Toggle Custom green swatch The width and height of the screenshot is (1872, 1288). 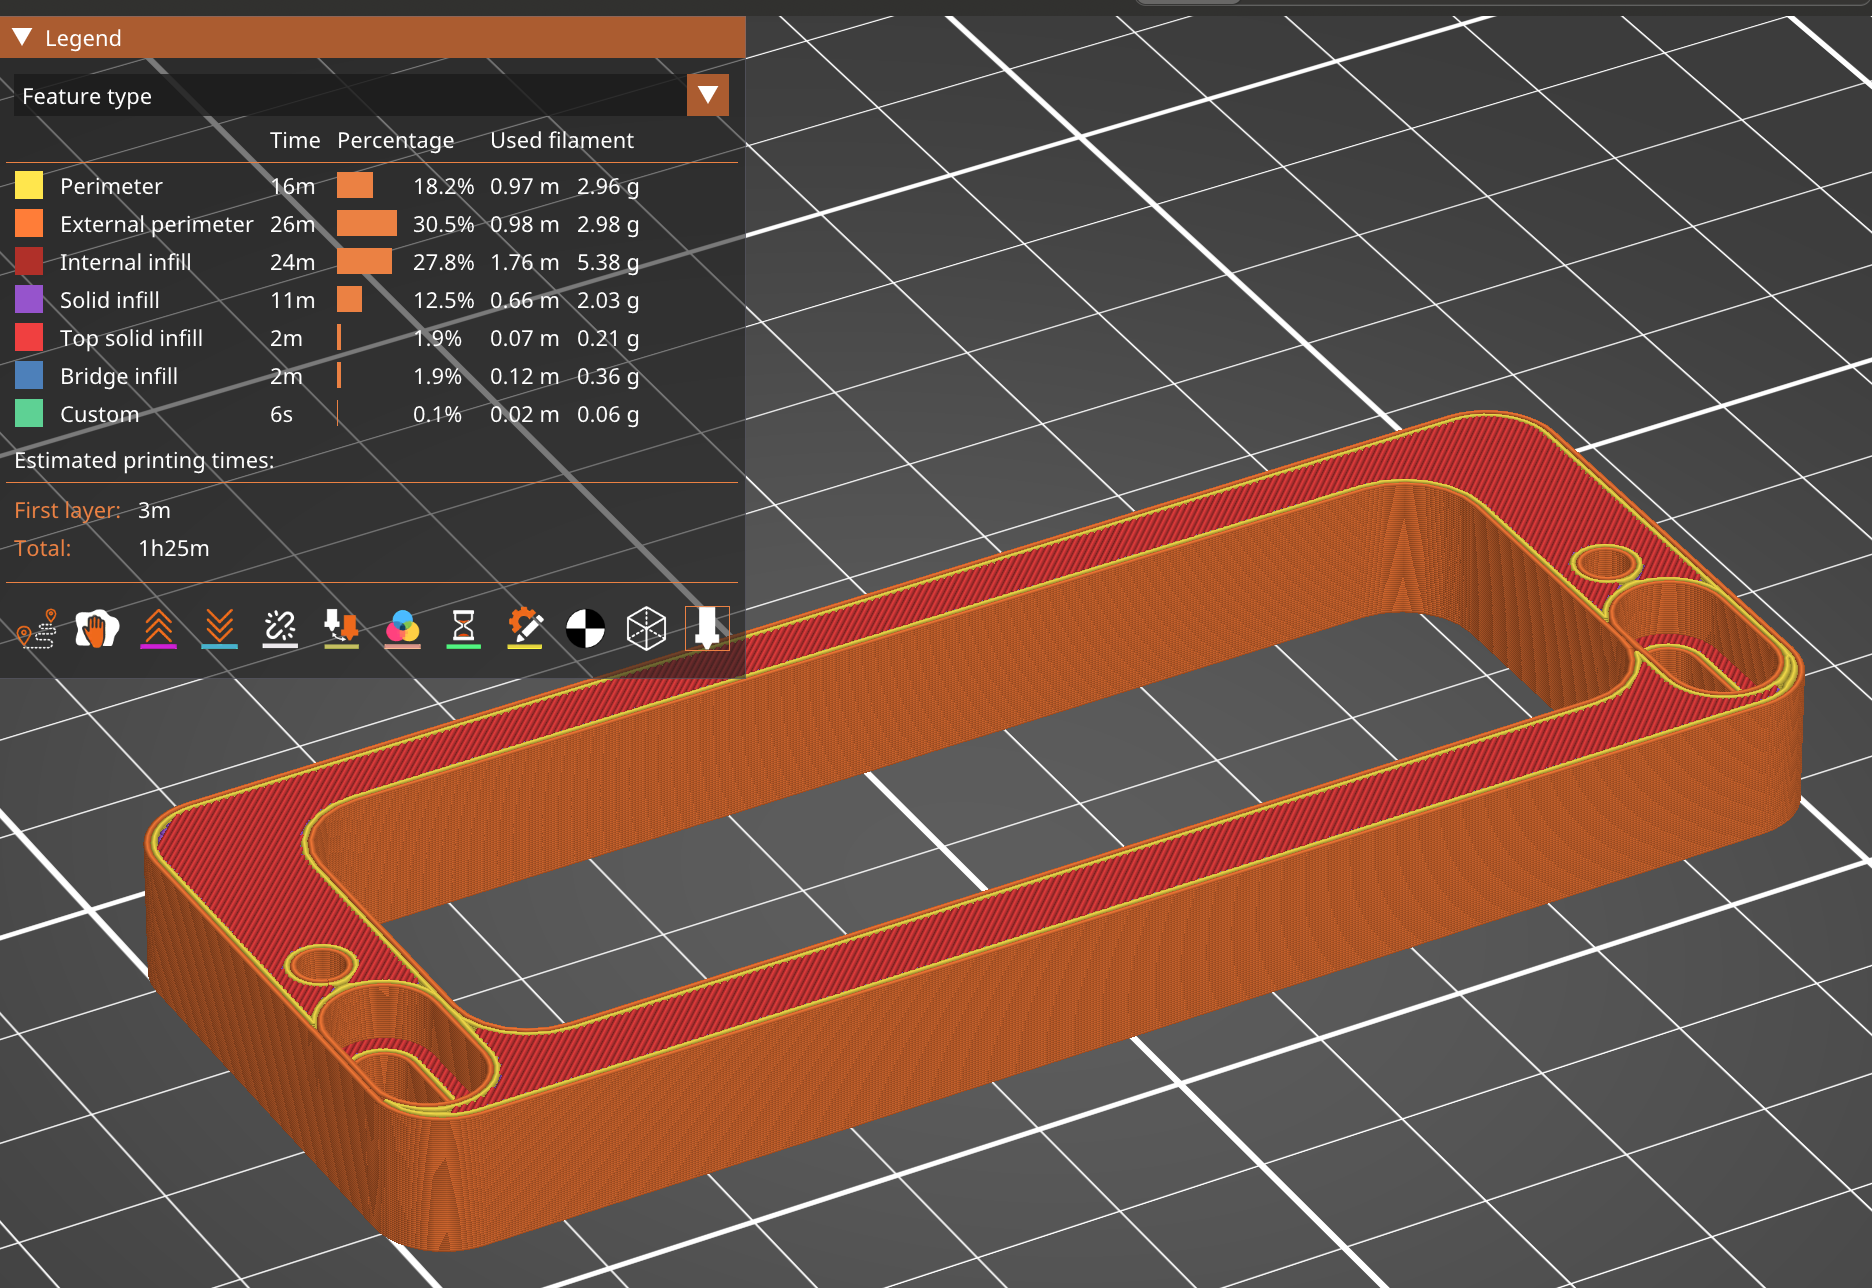29,413
